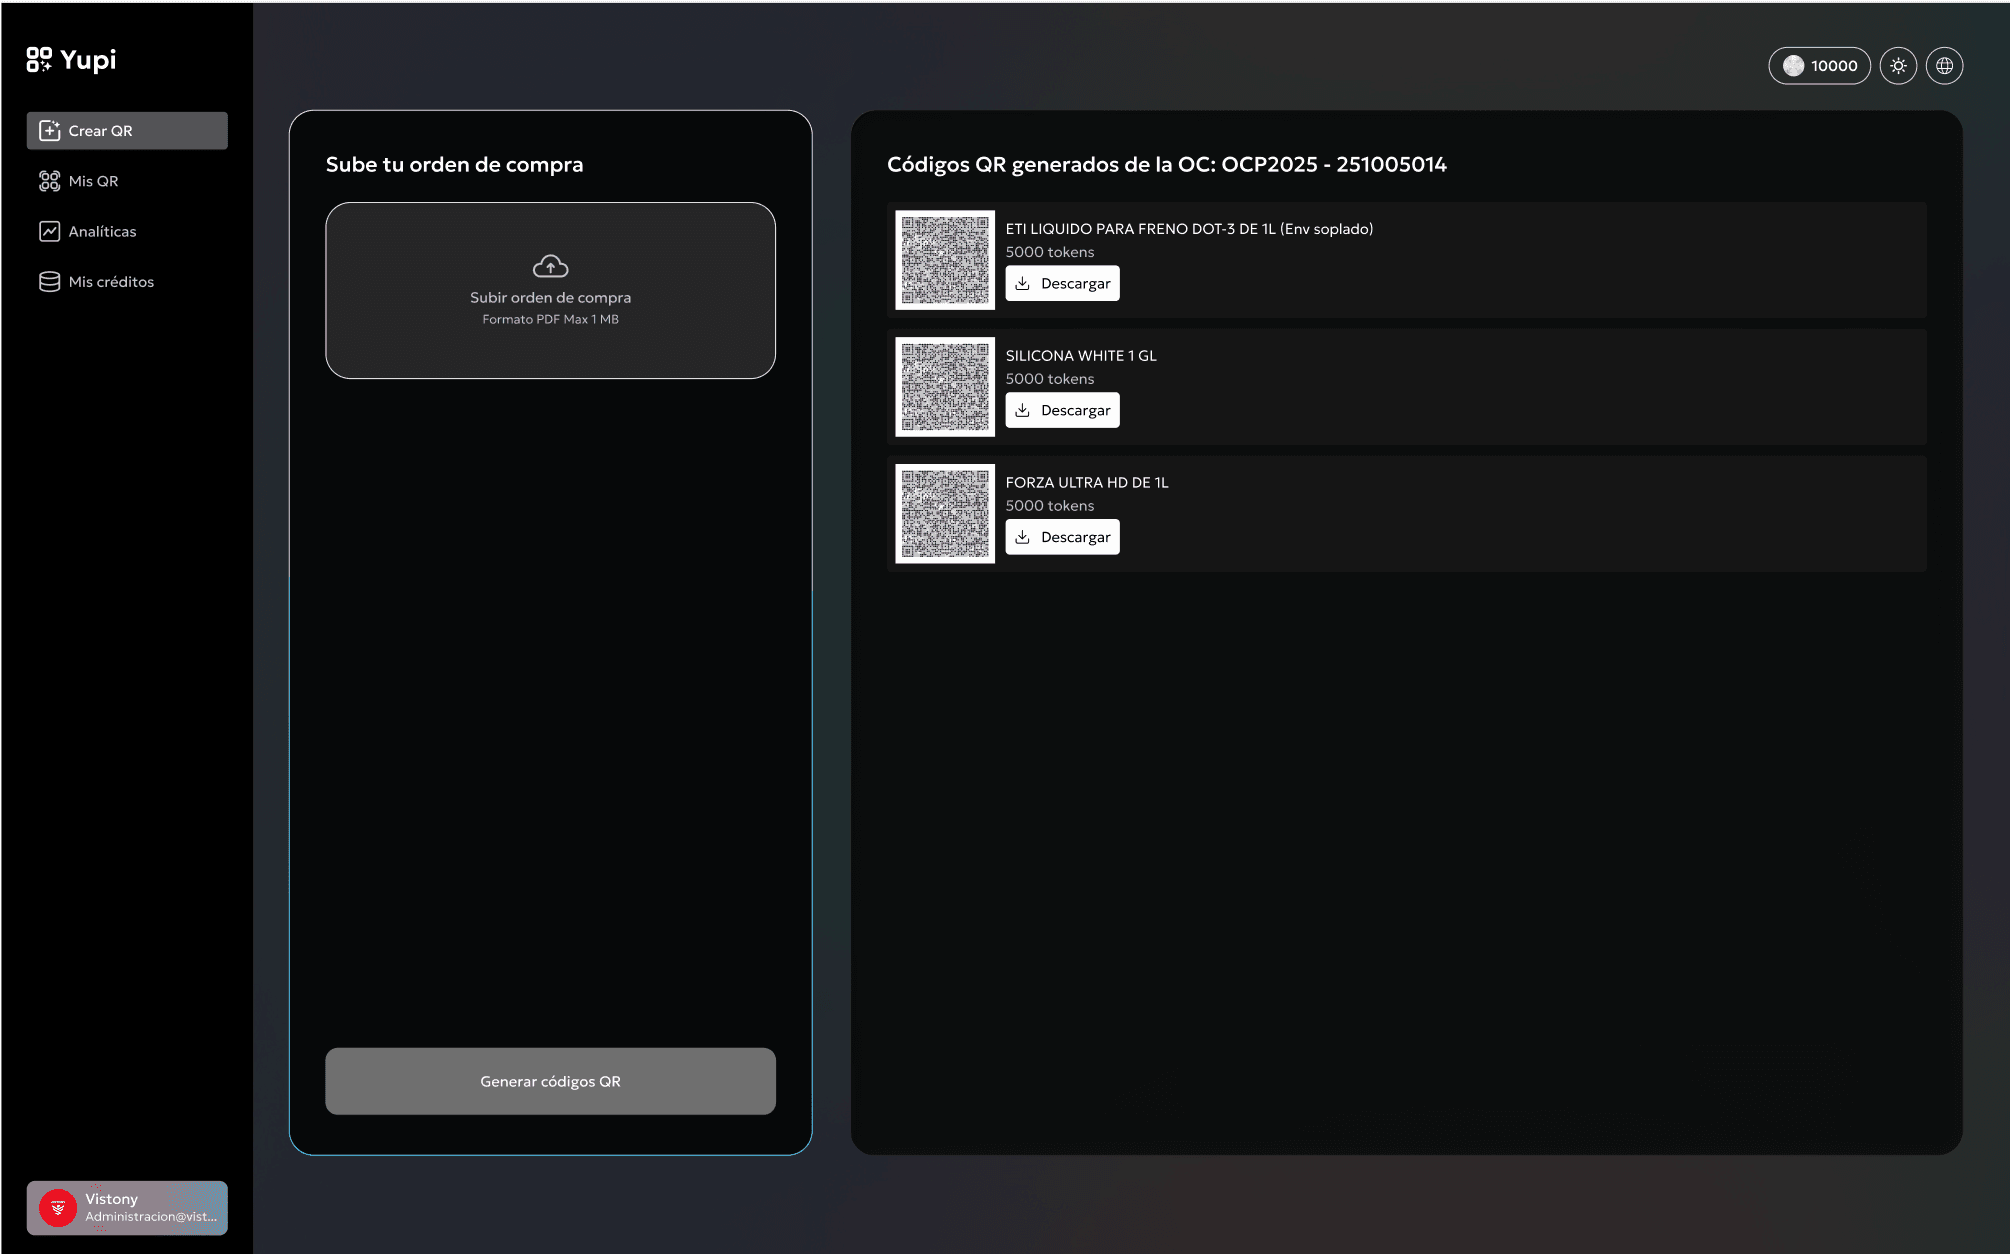
Task: Click the cloud upload icon
Action: coord(550,266)
